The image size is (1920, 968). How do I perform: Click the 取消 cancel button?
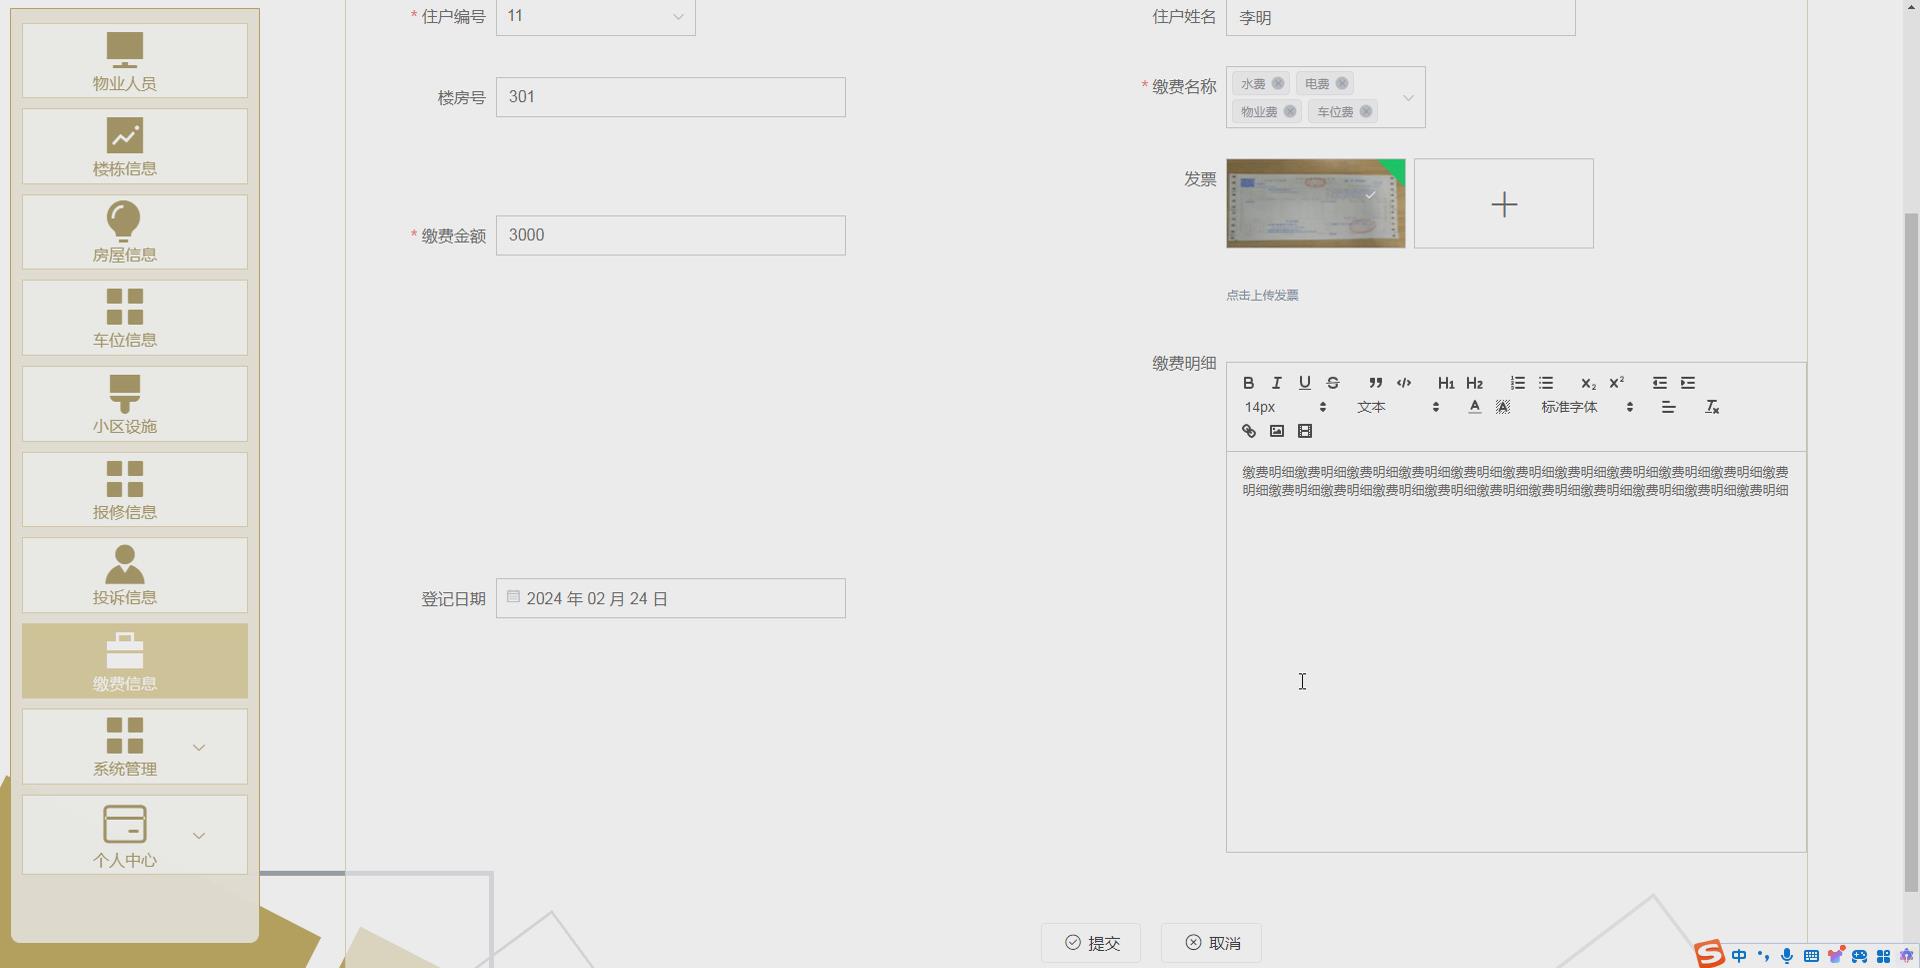1211,943
